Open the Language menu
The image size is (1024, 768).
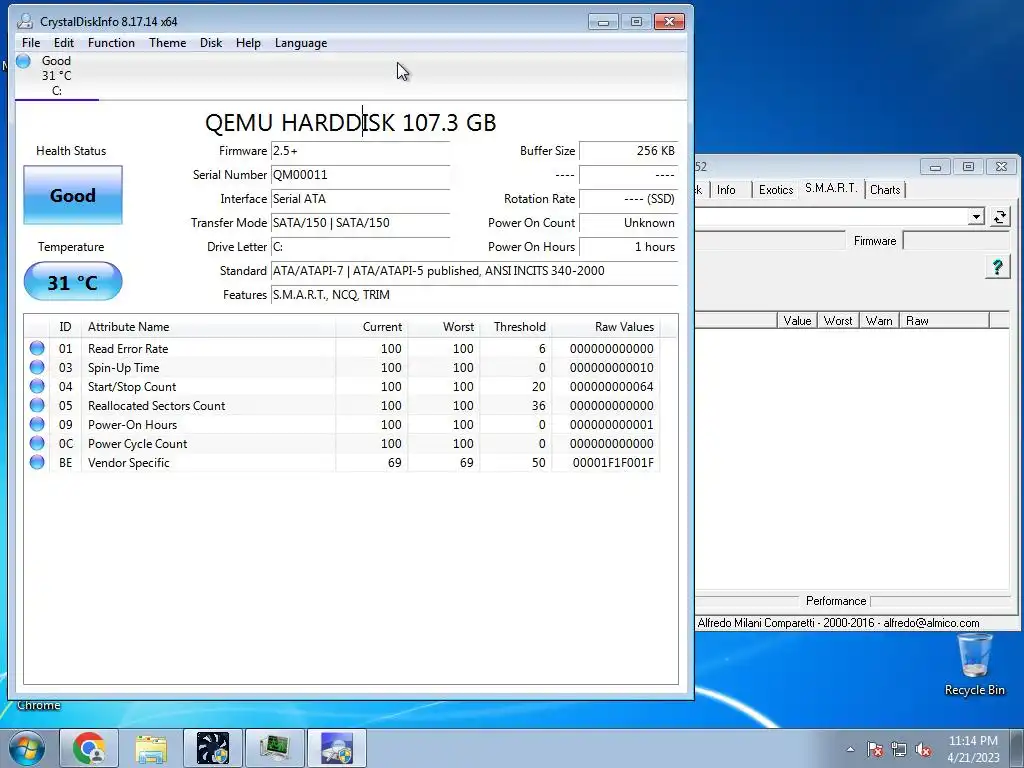300,43
